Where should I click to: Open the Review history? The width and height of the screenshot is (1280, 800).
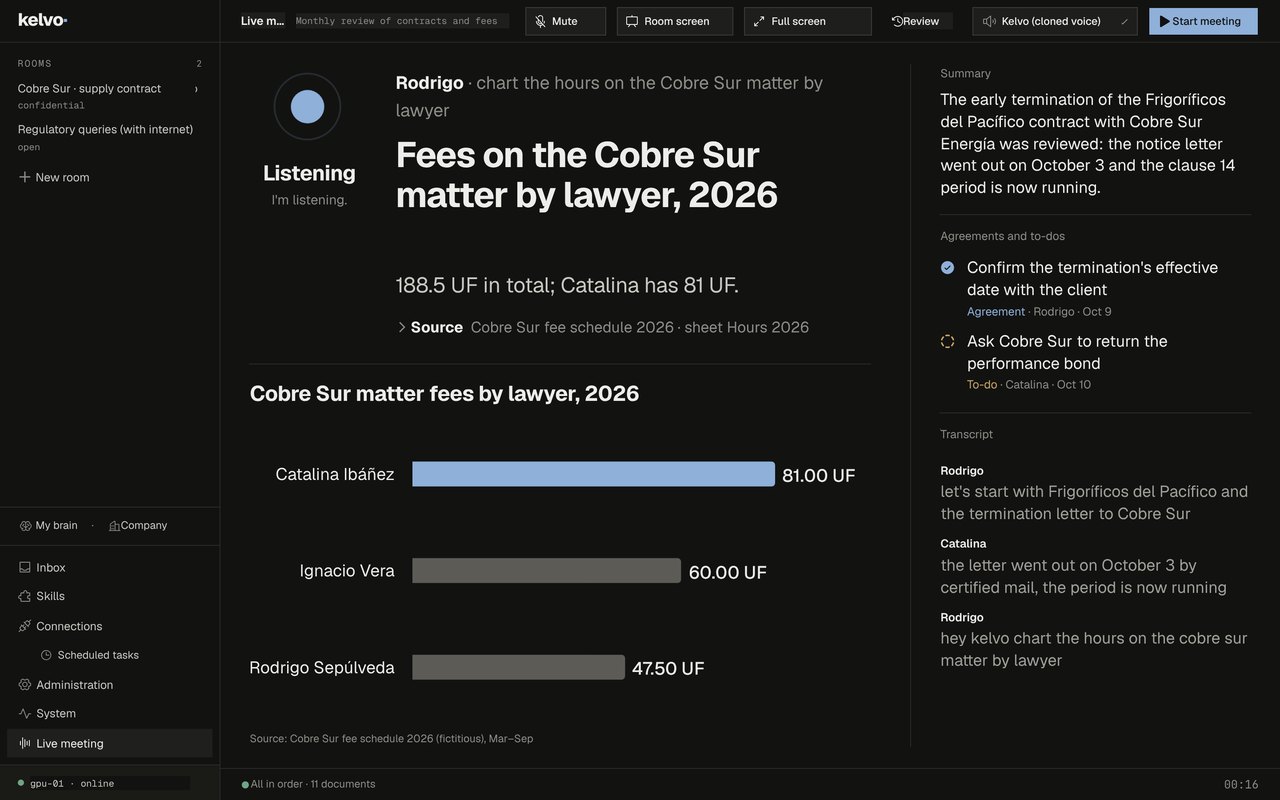point(917,21)
